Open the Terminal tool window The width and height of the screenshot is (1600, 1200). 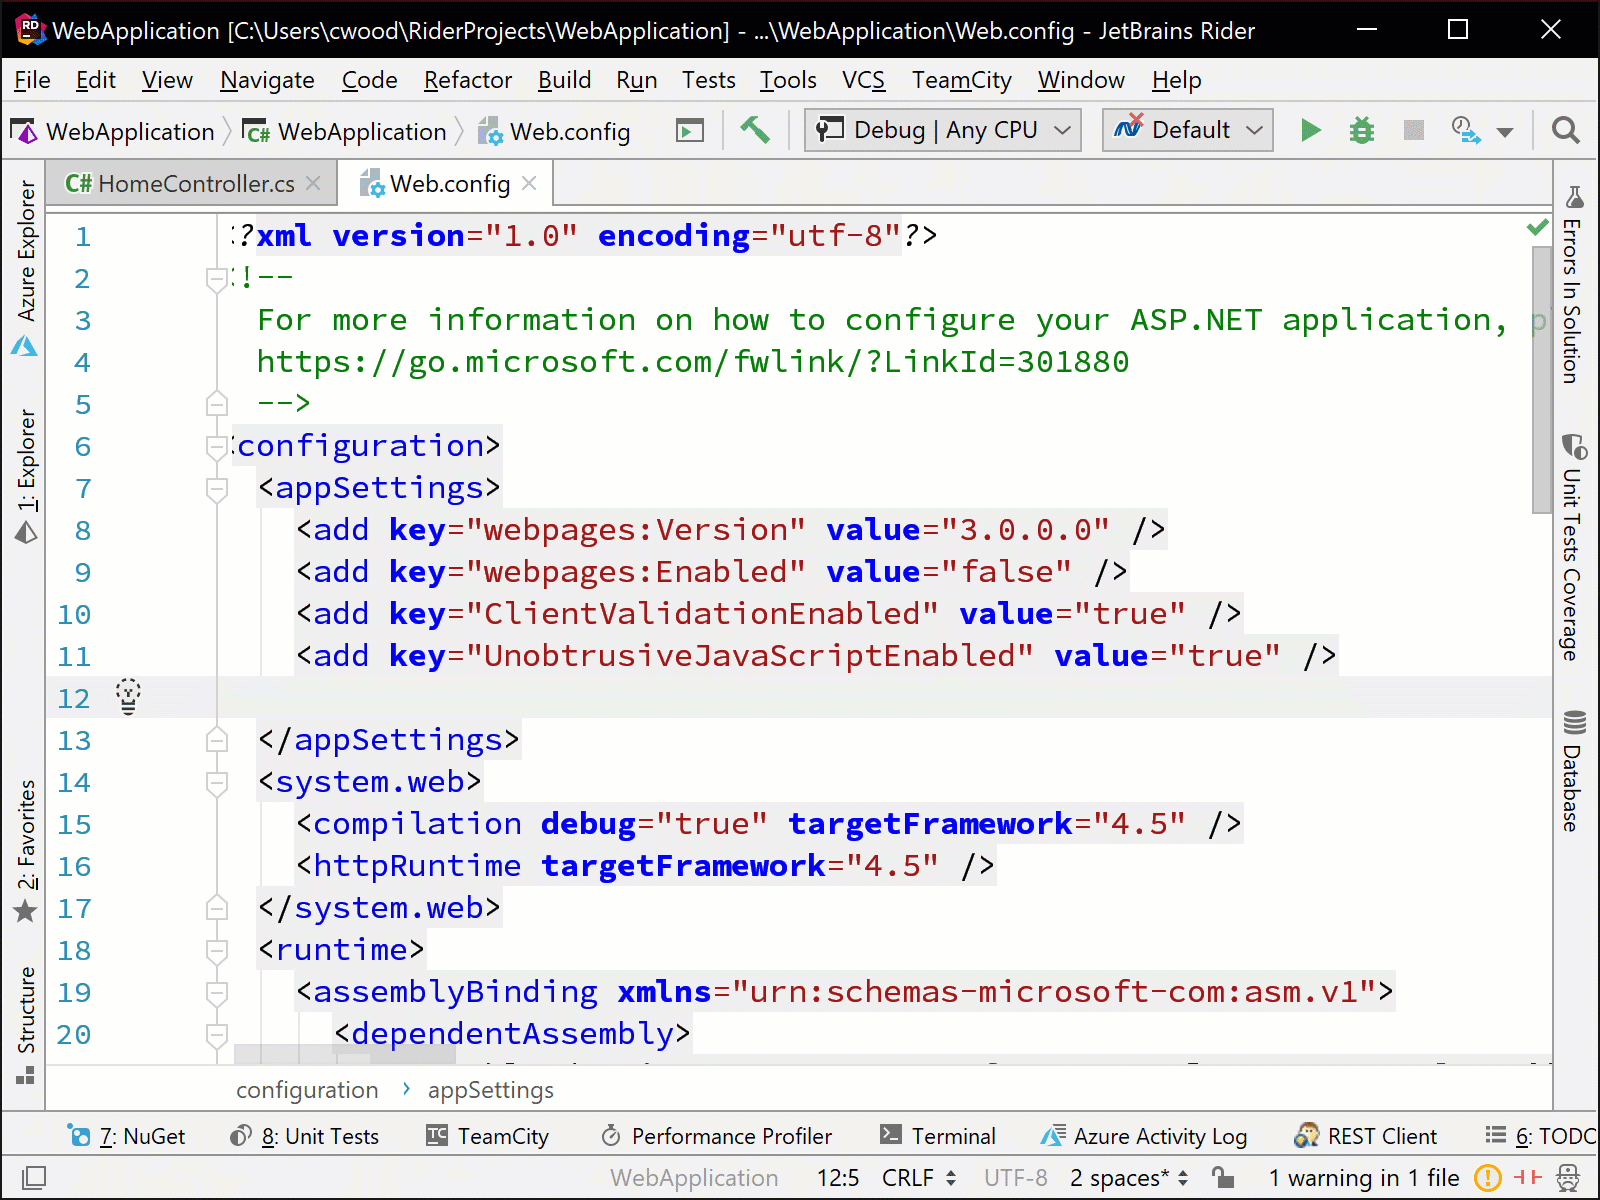pyautogui.click(x=938, y=1136)
